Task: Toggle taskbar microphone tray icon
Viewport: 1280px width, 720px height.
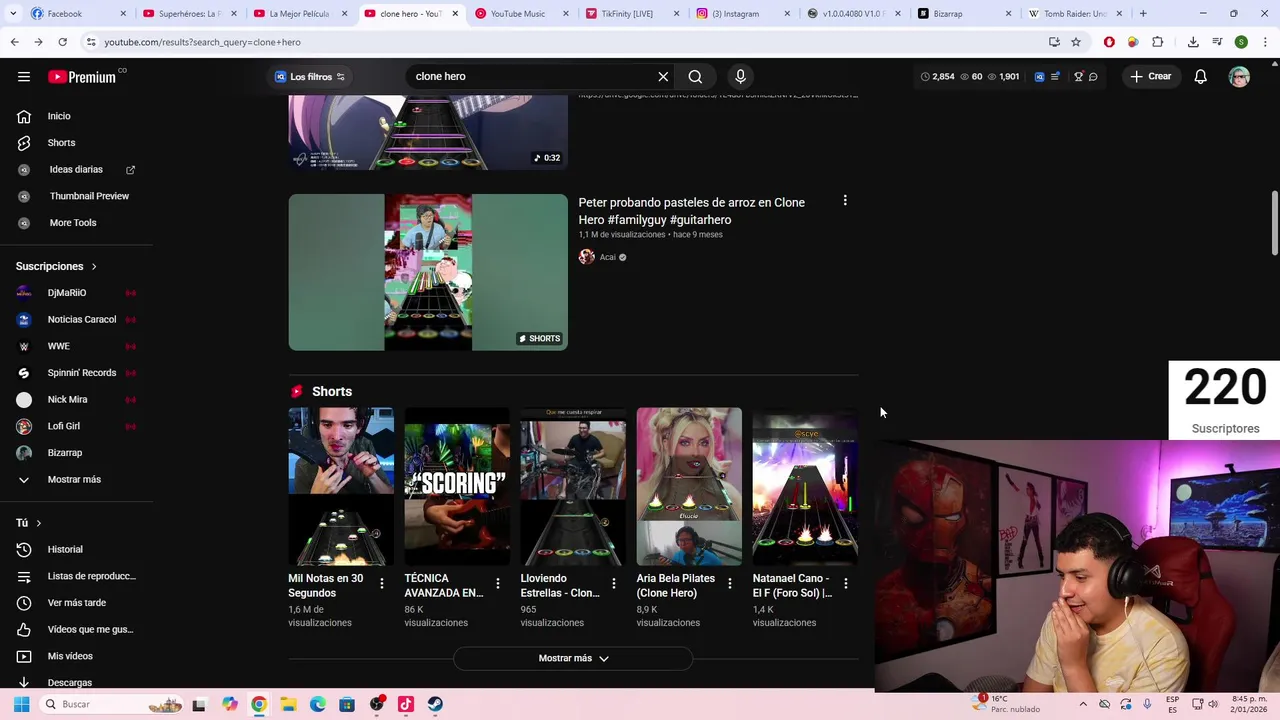Action: click(1147, 704)
